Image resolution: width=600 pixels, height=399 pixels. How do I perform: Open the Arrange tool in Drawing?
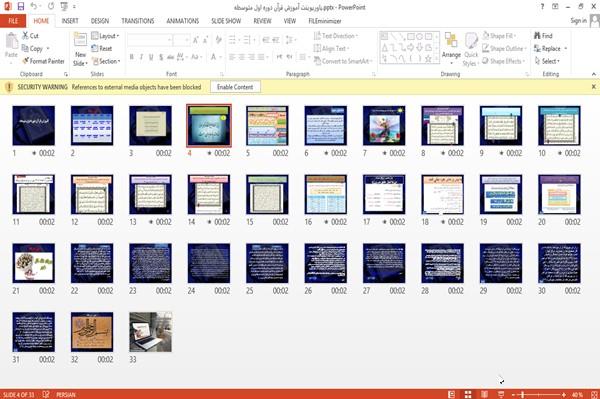click(x=451, y=46)
